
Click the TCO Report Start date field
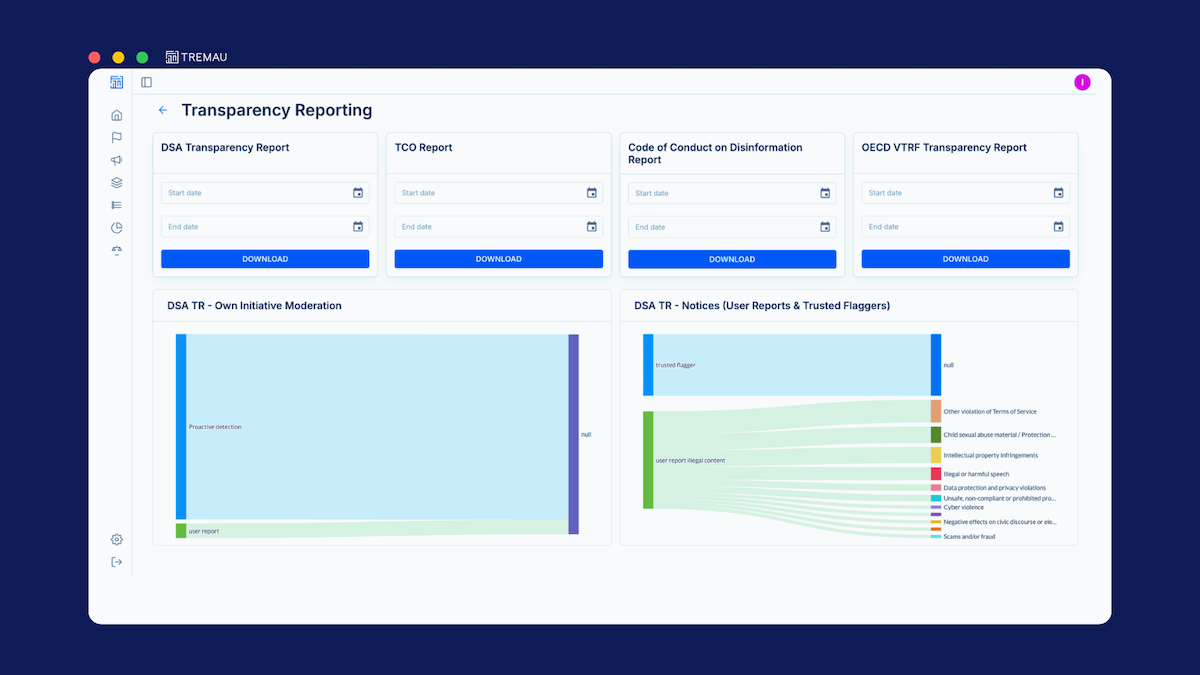coord(486,193)
